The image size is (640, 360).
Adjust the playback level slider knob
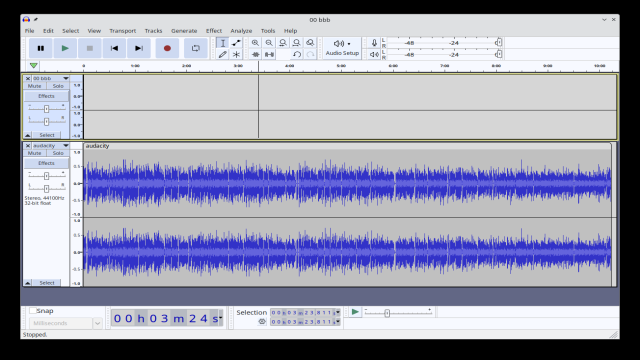pos(498,54)
